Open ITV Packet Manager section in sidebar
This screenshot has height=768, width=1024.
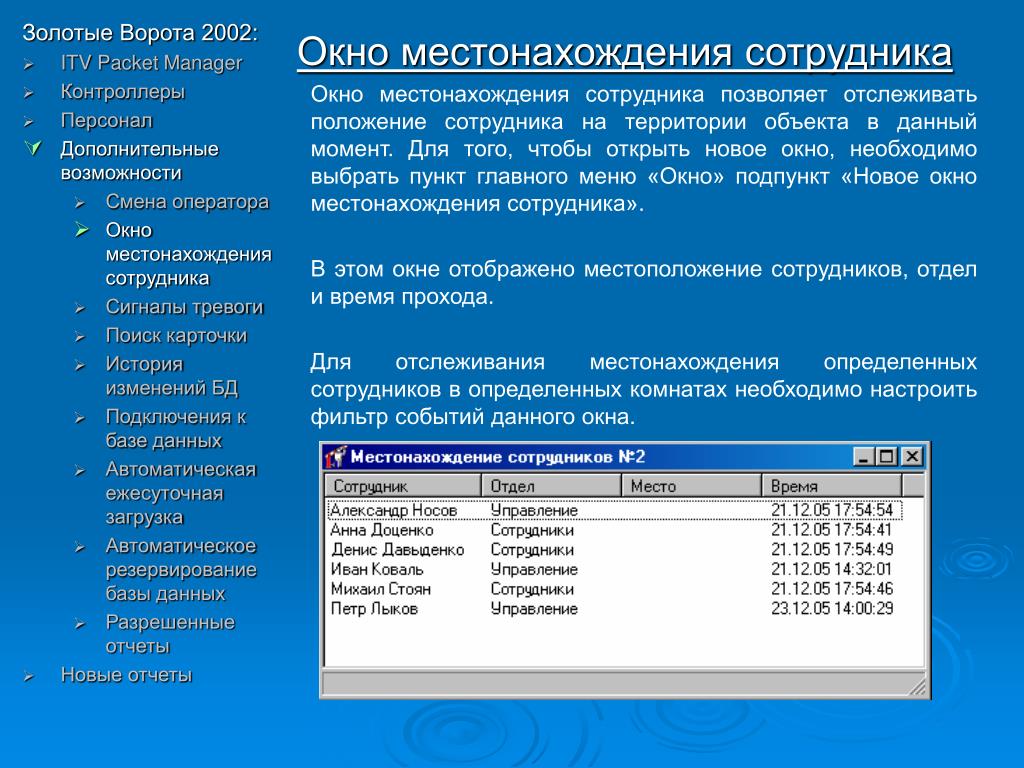tap(151, 63)
